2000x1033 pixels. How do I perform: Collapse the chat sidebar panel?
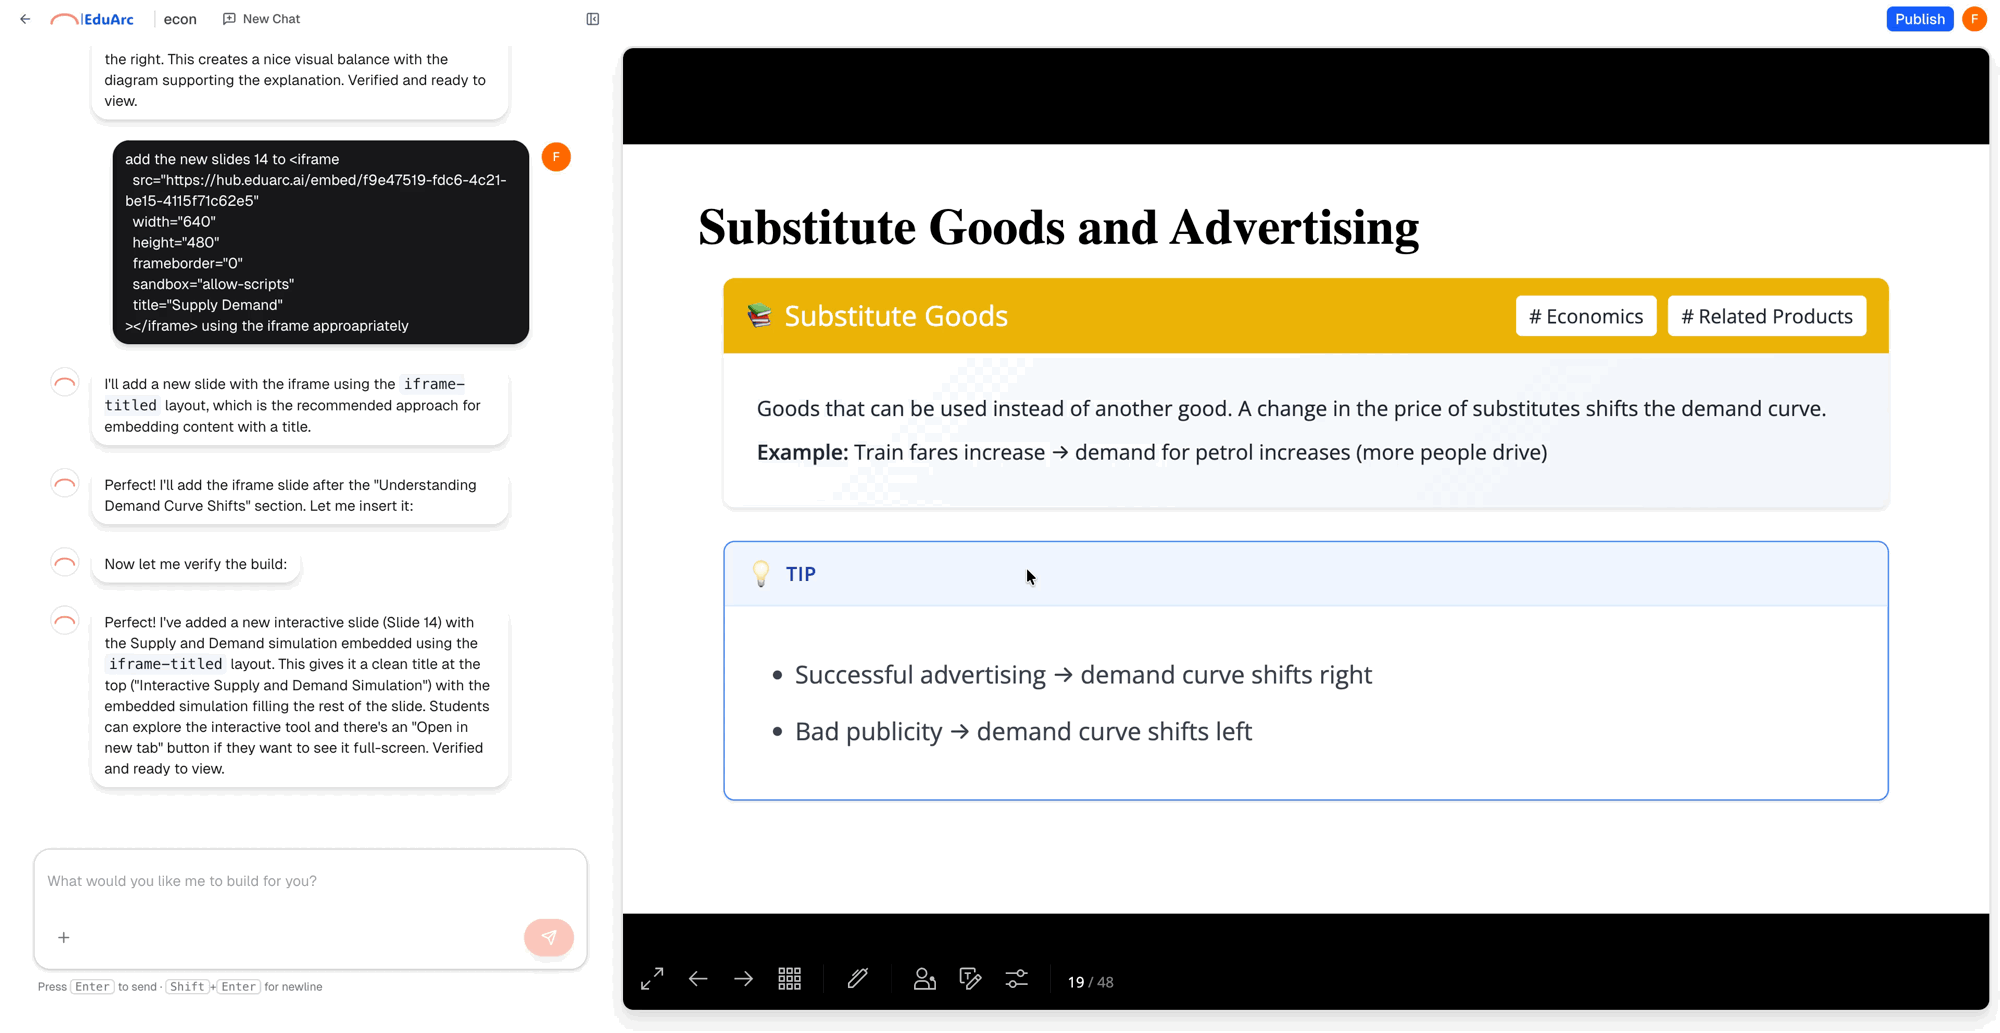click(x=593, y=18)
